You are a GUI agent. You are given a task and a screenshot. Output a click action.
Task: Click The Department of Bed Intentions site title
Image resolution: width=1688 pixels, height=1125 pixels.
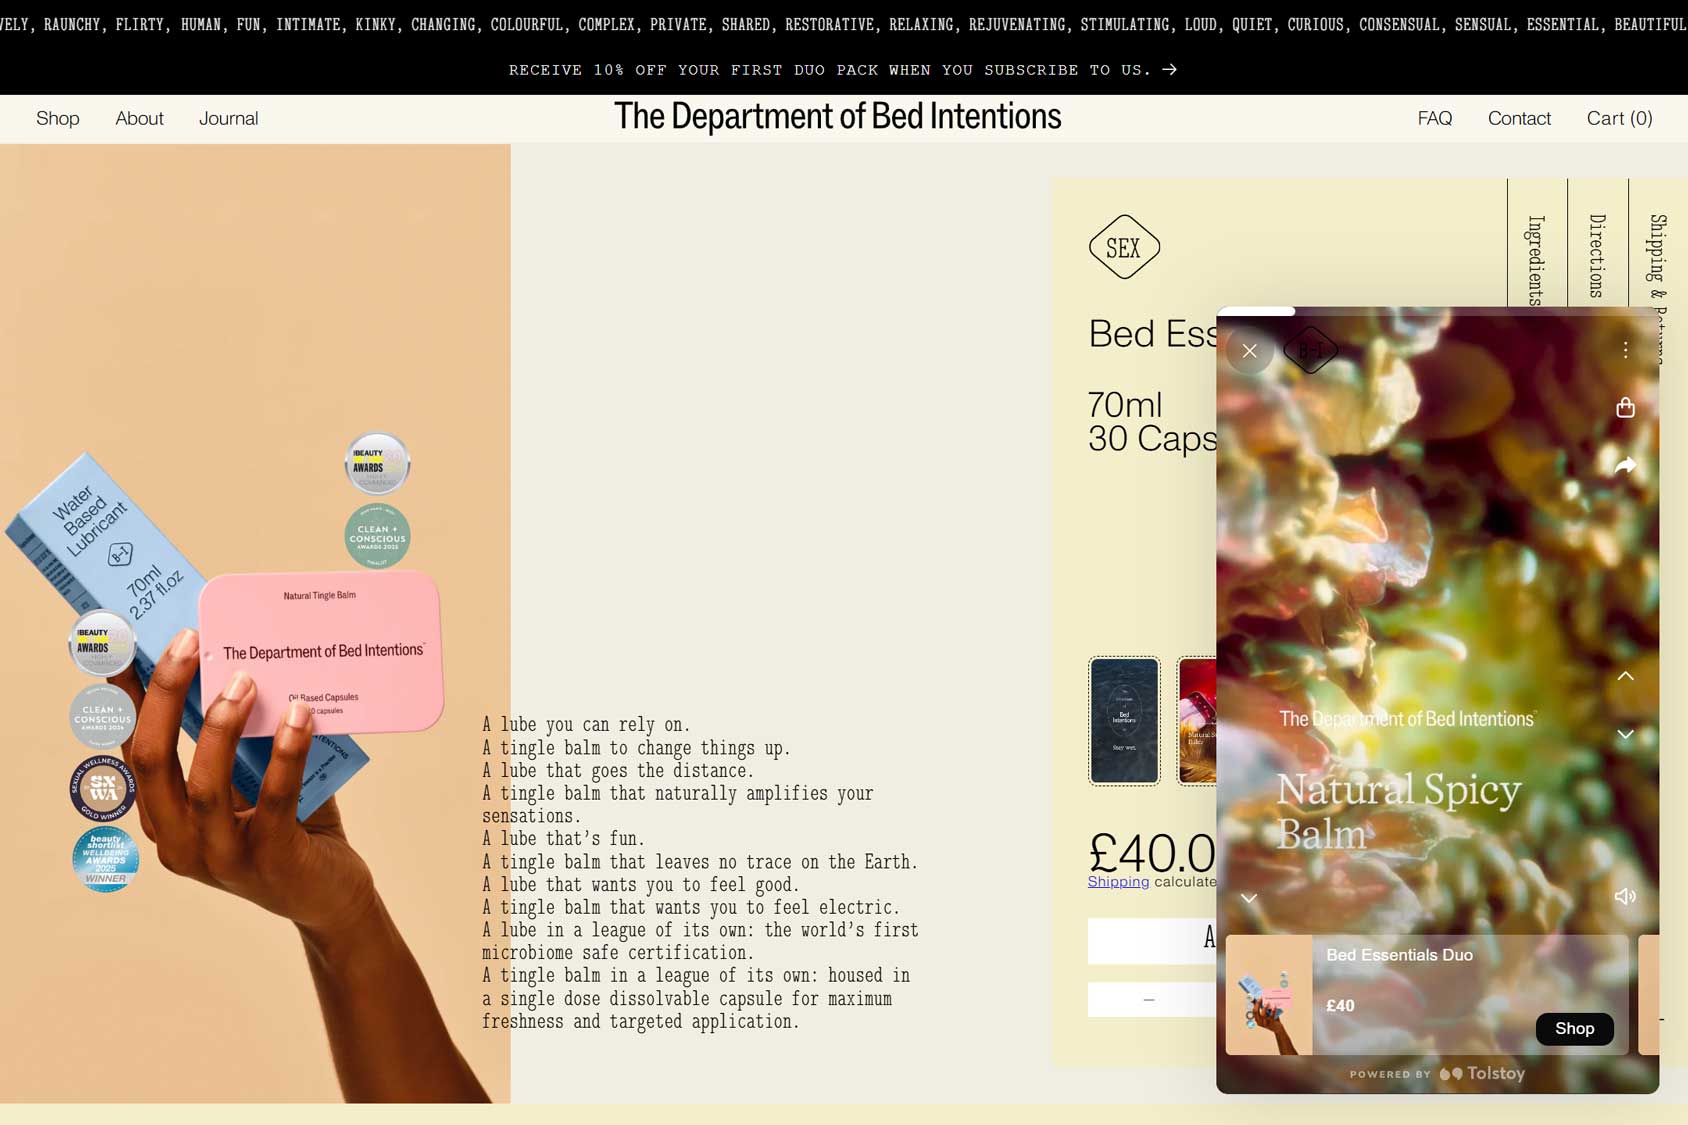pyautogui.click(x=837, y=117)
